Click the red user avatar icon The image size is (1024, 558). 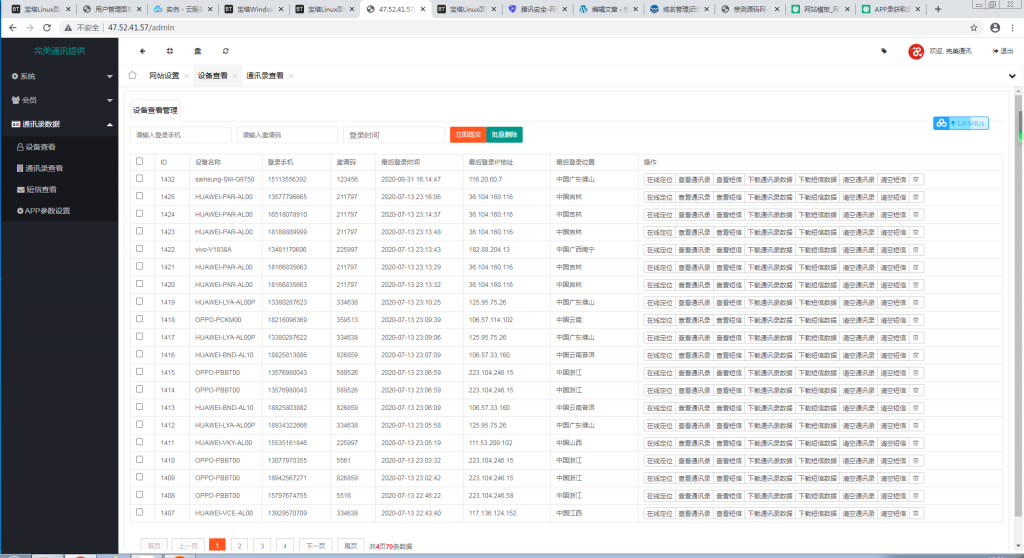point(915,51)
